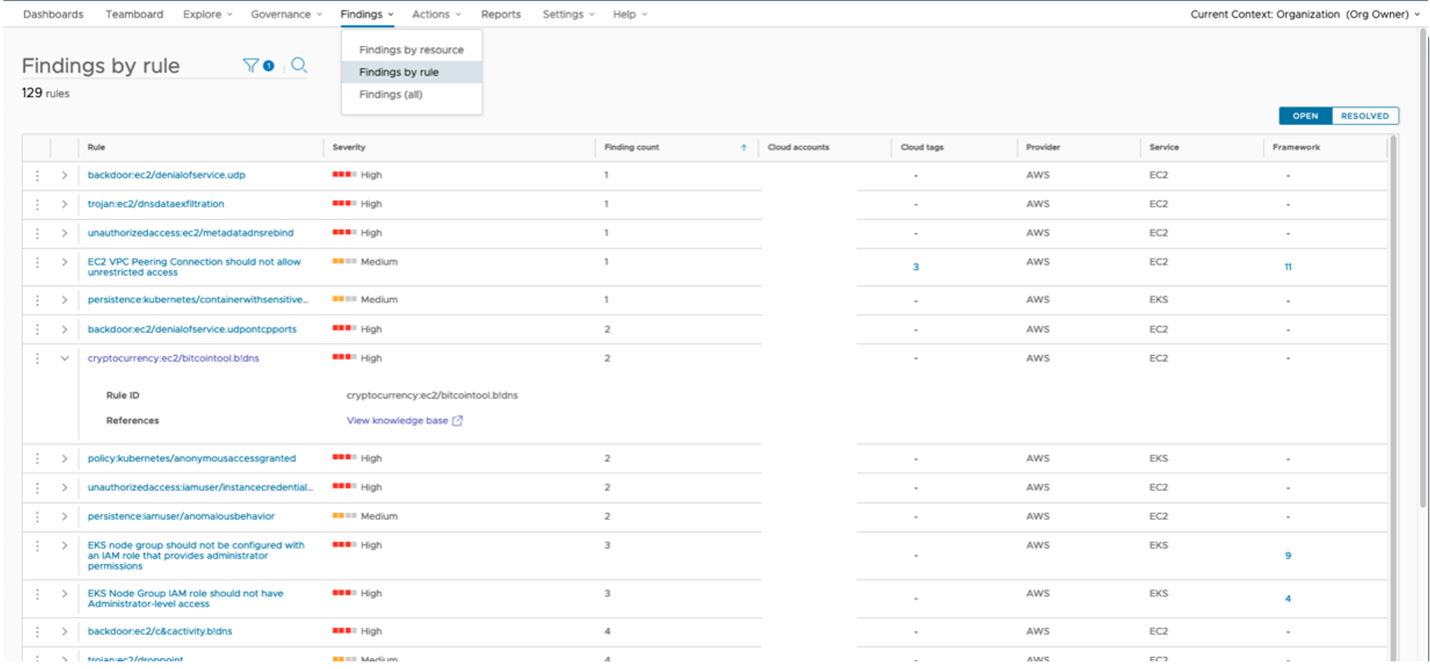Open the Governance menu

coord(286,14)
